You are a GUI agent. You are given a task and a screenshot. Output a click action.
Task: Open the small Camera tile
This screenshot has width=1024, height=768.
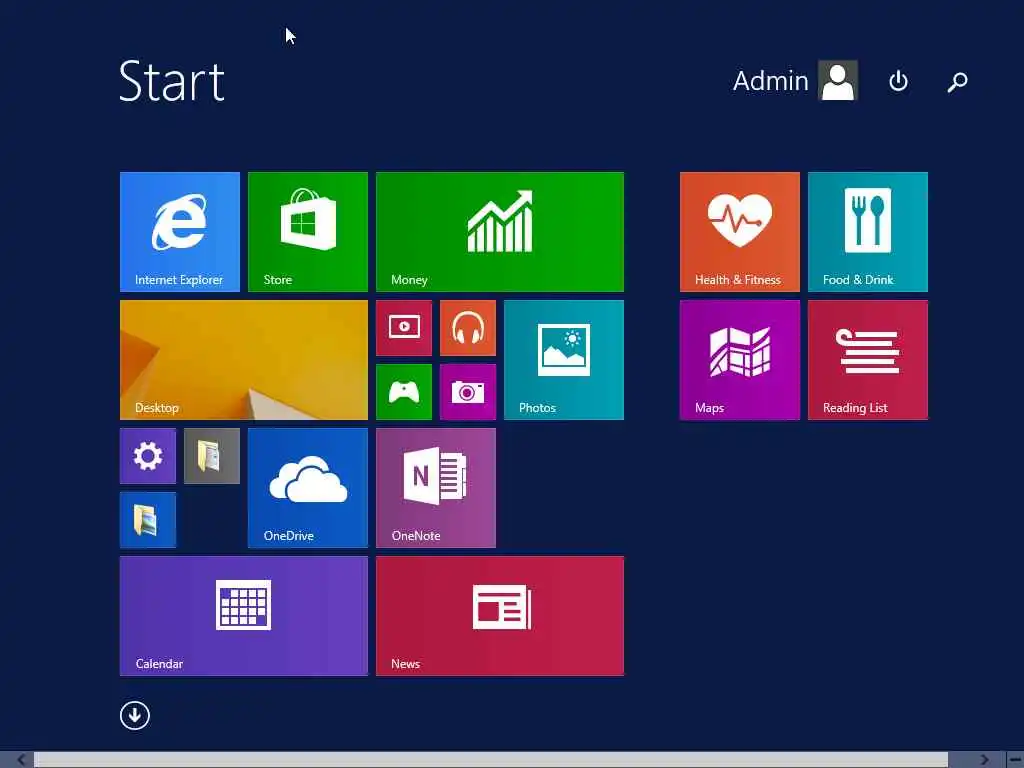(468, 392)
